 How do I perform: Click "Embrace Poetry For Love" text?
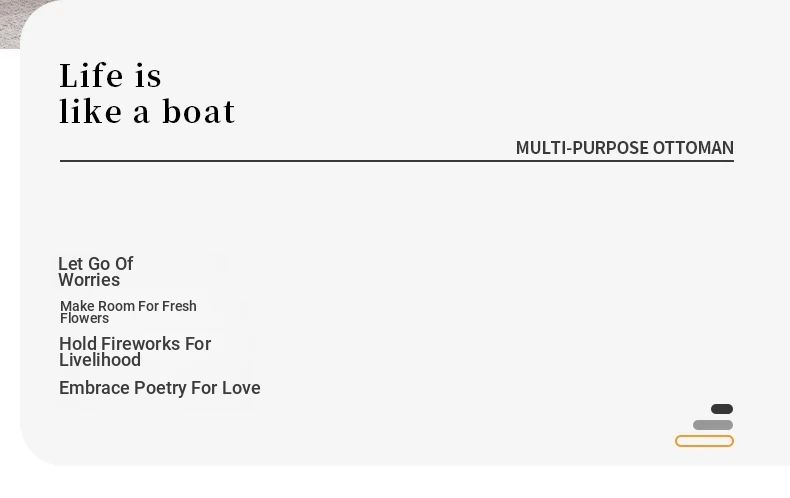(160, 388)
